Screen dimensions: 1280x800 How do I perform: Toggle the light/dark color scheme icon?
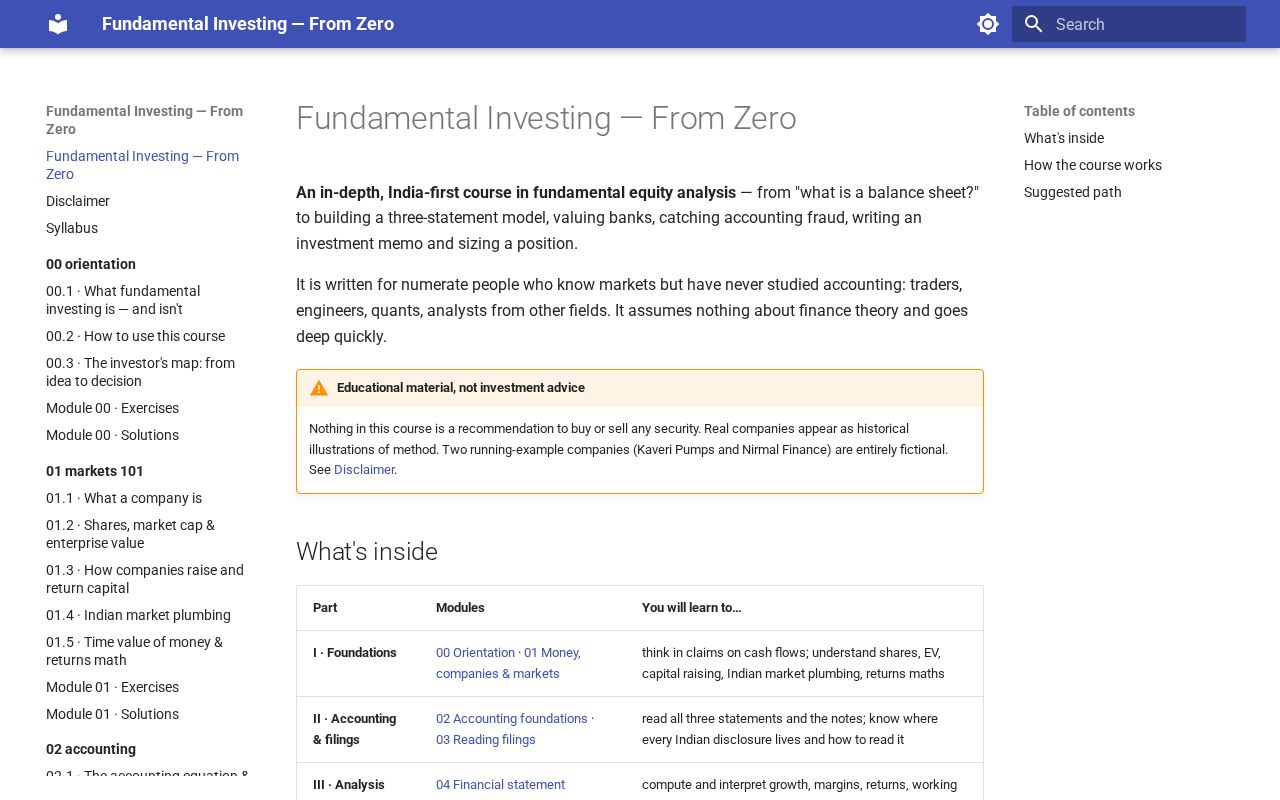pyautogui.click(x=988, y=24)
